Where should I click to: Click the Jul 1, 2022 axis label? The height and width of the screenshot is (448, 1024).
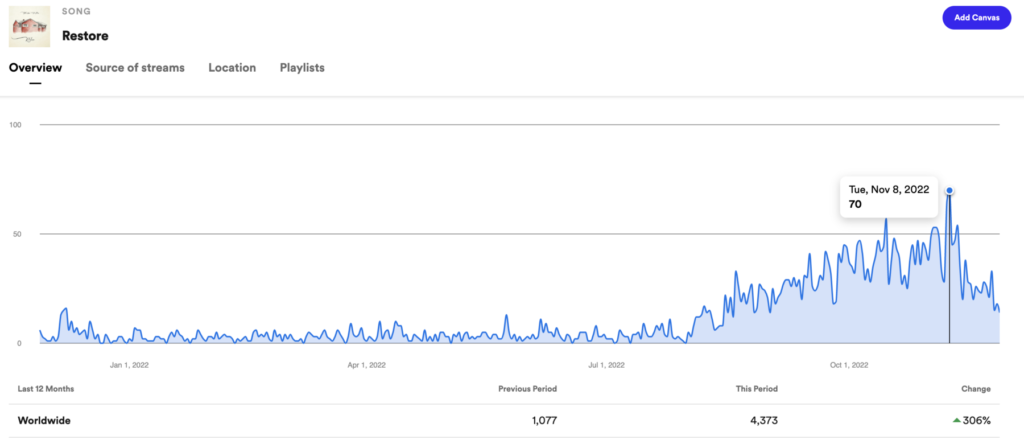(605, 365)
